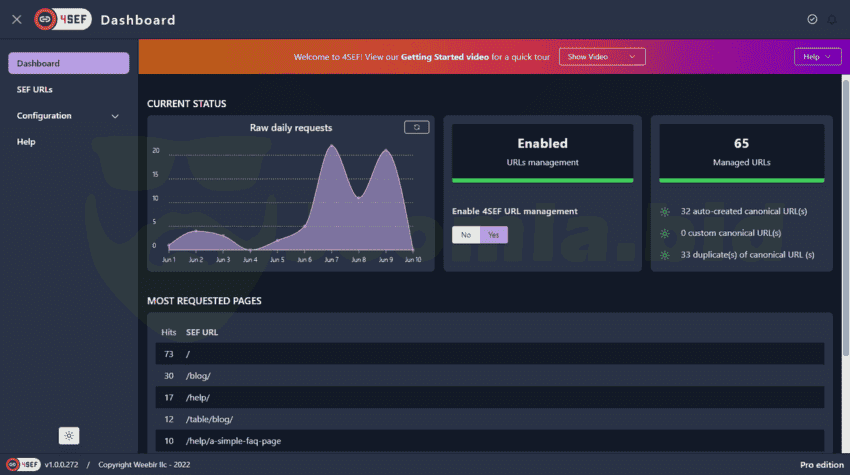Image resolution: width=850 pixels, height=475 pixels.
Task: Click the icon beside duplicate canonical URLs
Action: tap(666, 255)
